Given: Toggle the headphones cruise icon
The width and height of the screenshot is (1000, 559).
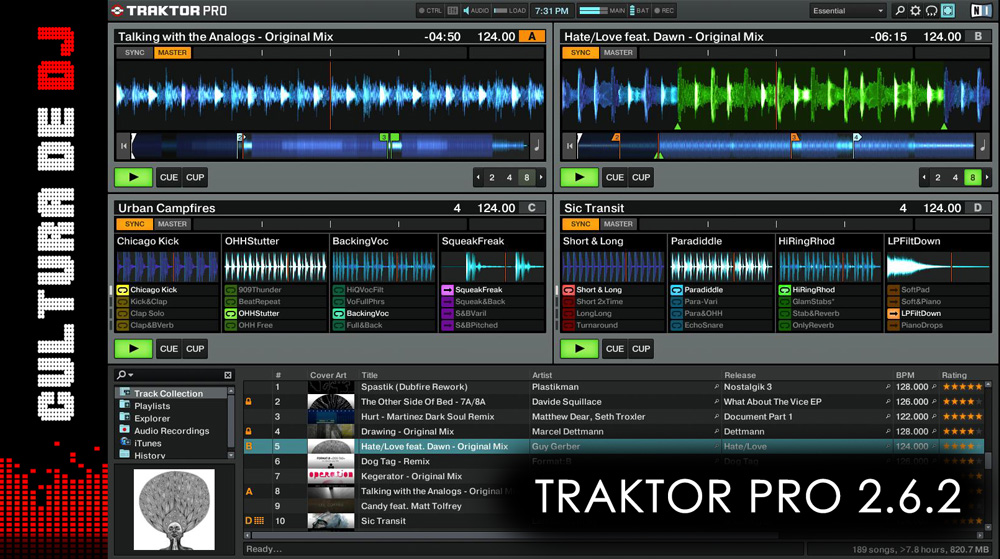Looking at the screenshot, I should point(931,11).
